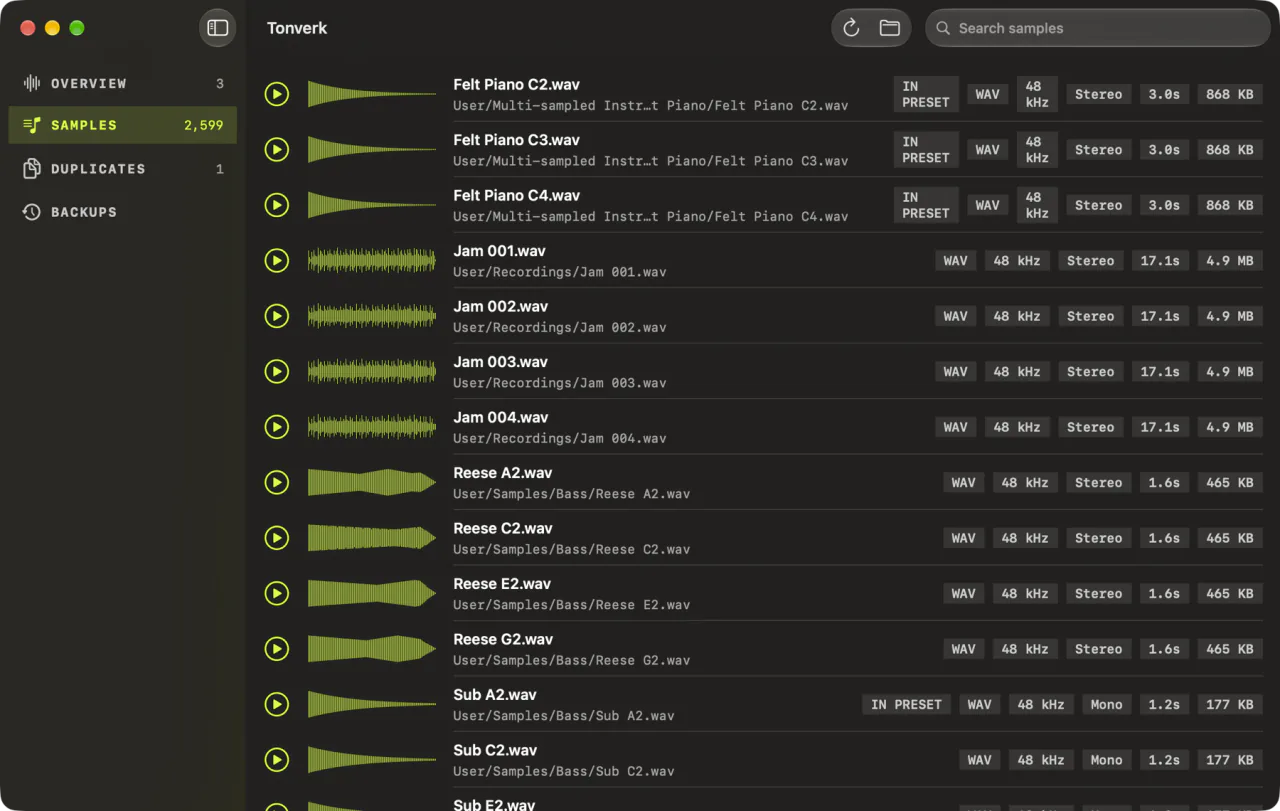Play Felt Piano C2.wav preview
Viewport: 1280px width, 811px height.
pyautogui.click(x=277, y=94)
